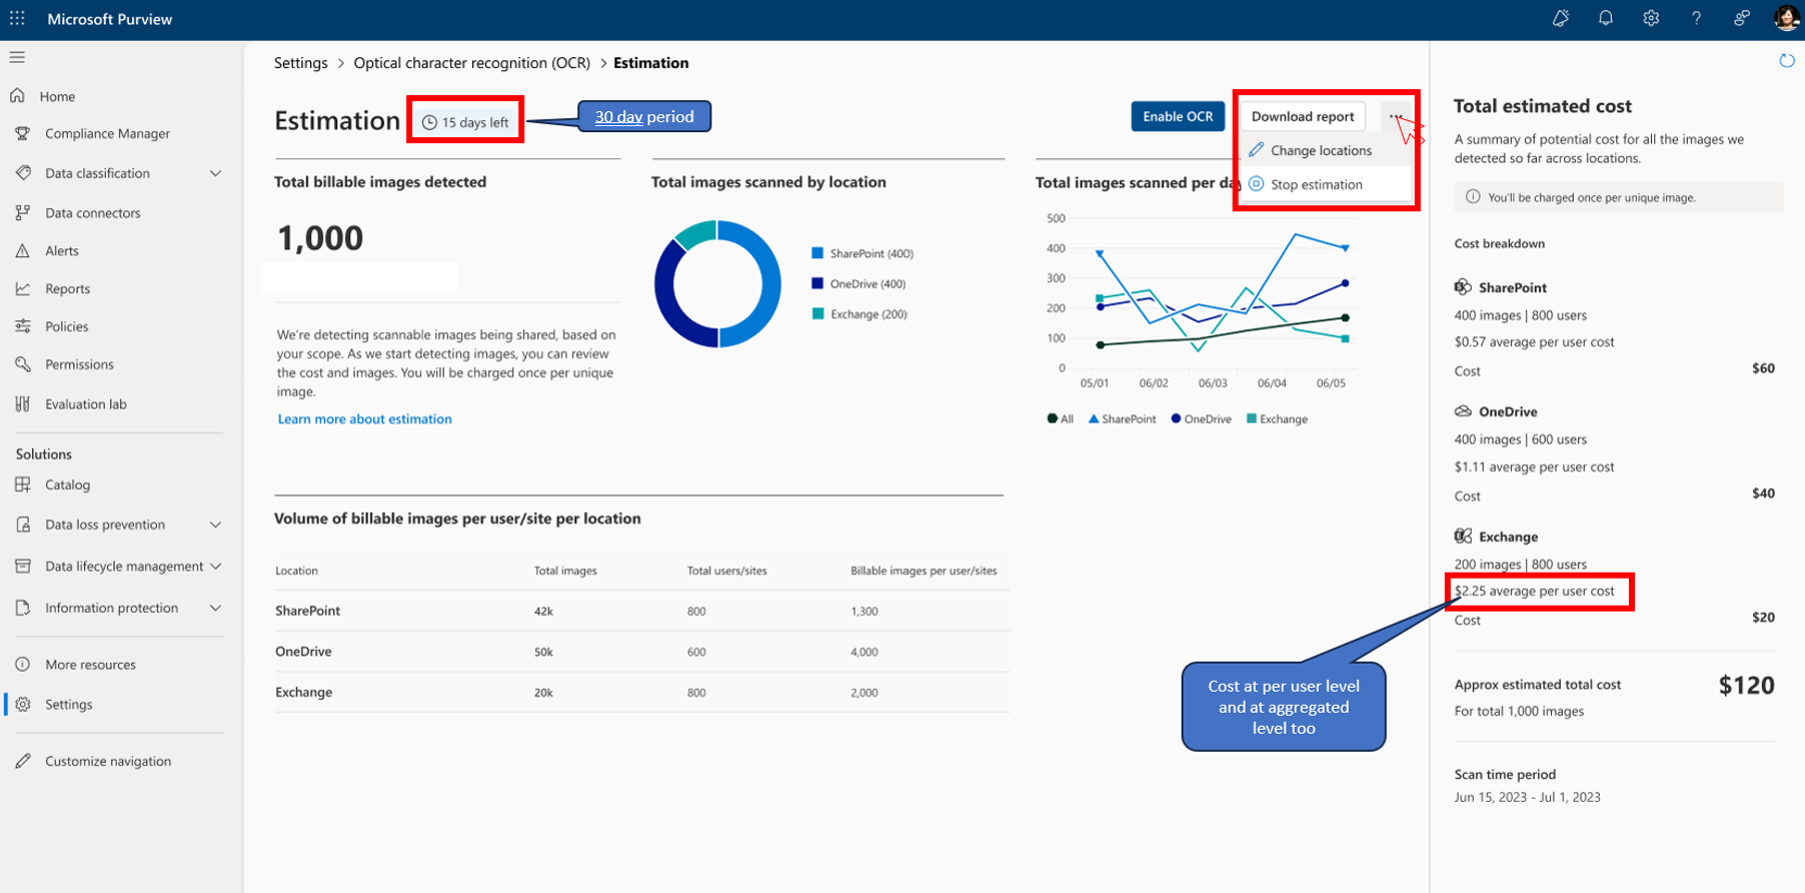Expand the Data loss prevention menu
1805x893 pixels.
215,525
